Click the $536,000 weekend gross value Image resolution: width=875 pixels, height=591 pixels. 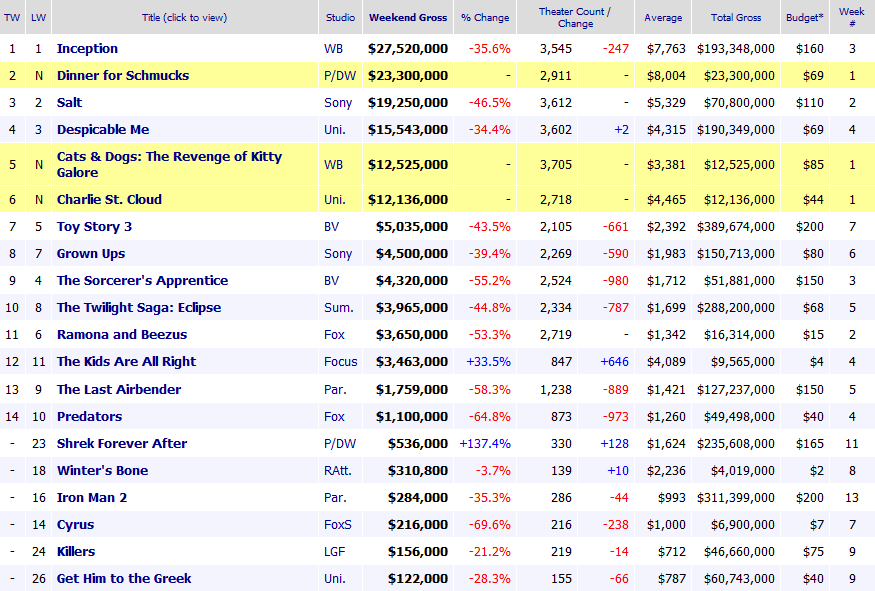coord(418,444)
